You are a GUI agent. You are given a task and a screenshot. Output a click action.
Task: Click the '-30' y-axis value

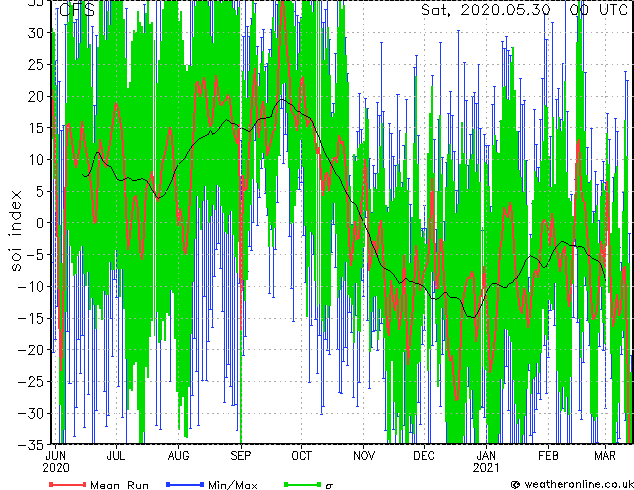(x=31, y=413)
